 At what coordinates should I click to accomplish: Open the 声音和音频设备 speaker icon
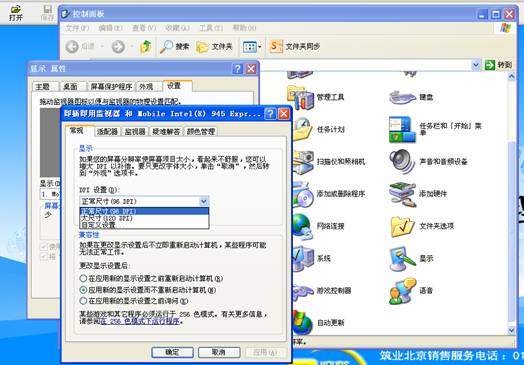click(401, 161)
